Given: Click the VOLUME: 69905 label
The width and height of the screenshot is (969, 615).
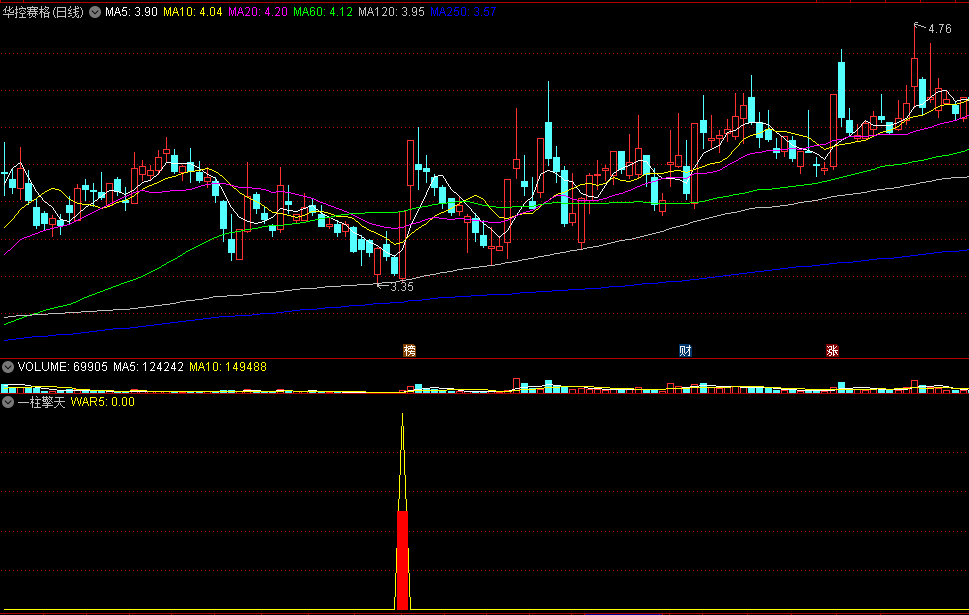Looking at the screenshot, I should pyautogui.click(x=62, y=367).
